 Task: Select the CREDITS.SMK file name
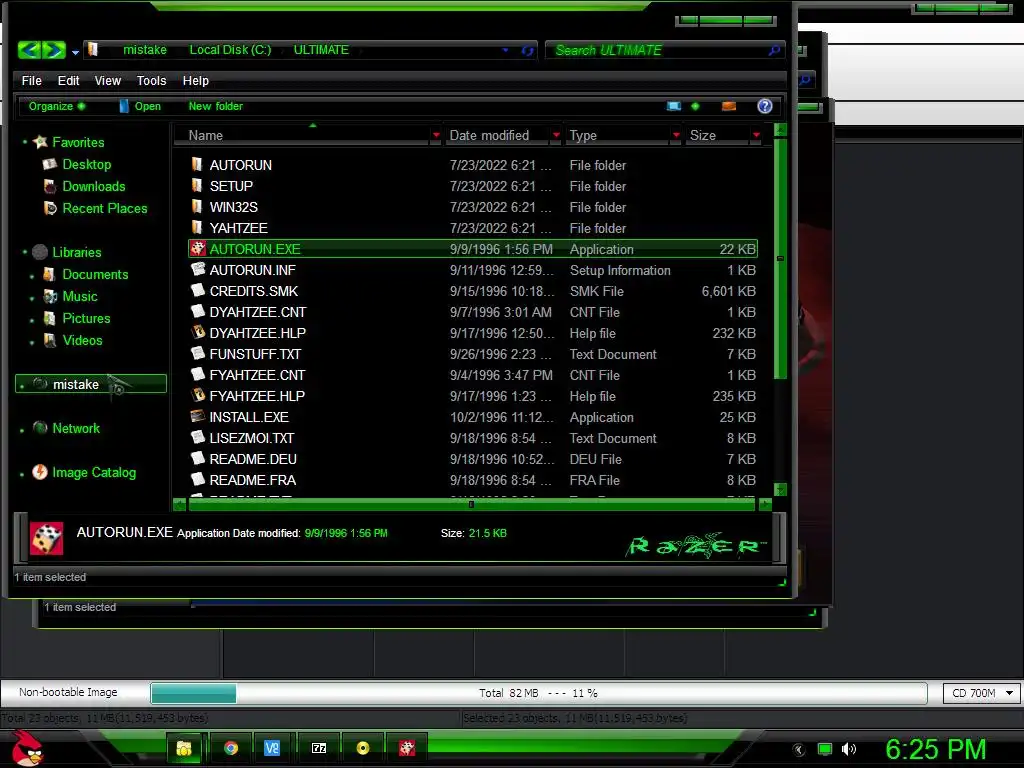pos(253,291)
